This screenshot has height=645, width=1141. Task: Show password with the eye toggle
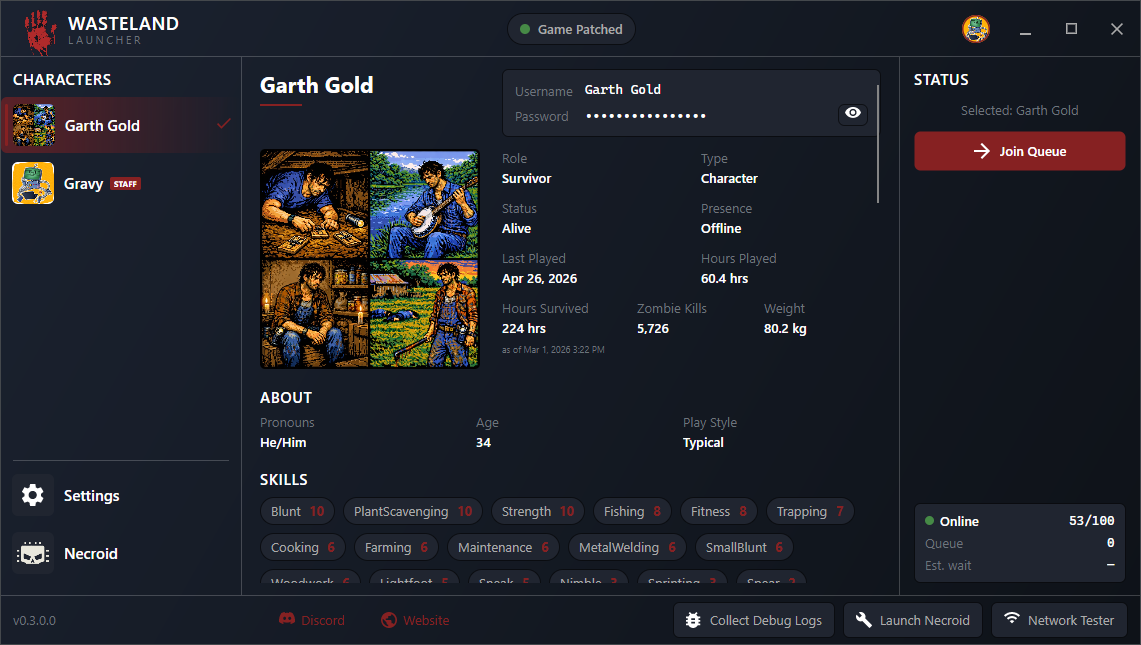[853, 113]
